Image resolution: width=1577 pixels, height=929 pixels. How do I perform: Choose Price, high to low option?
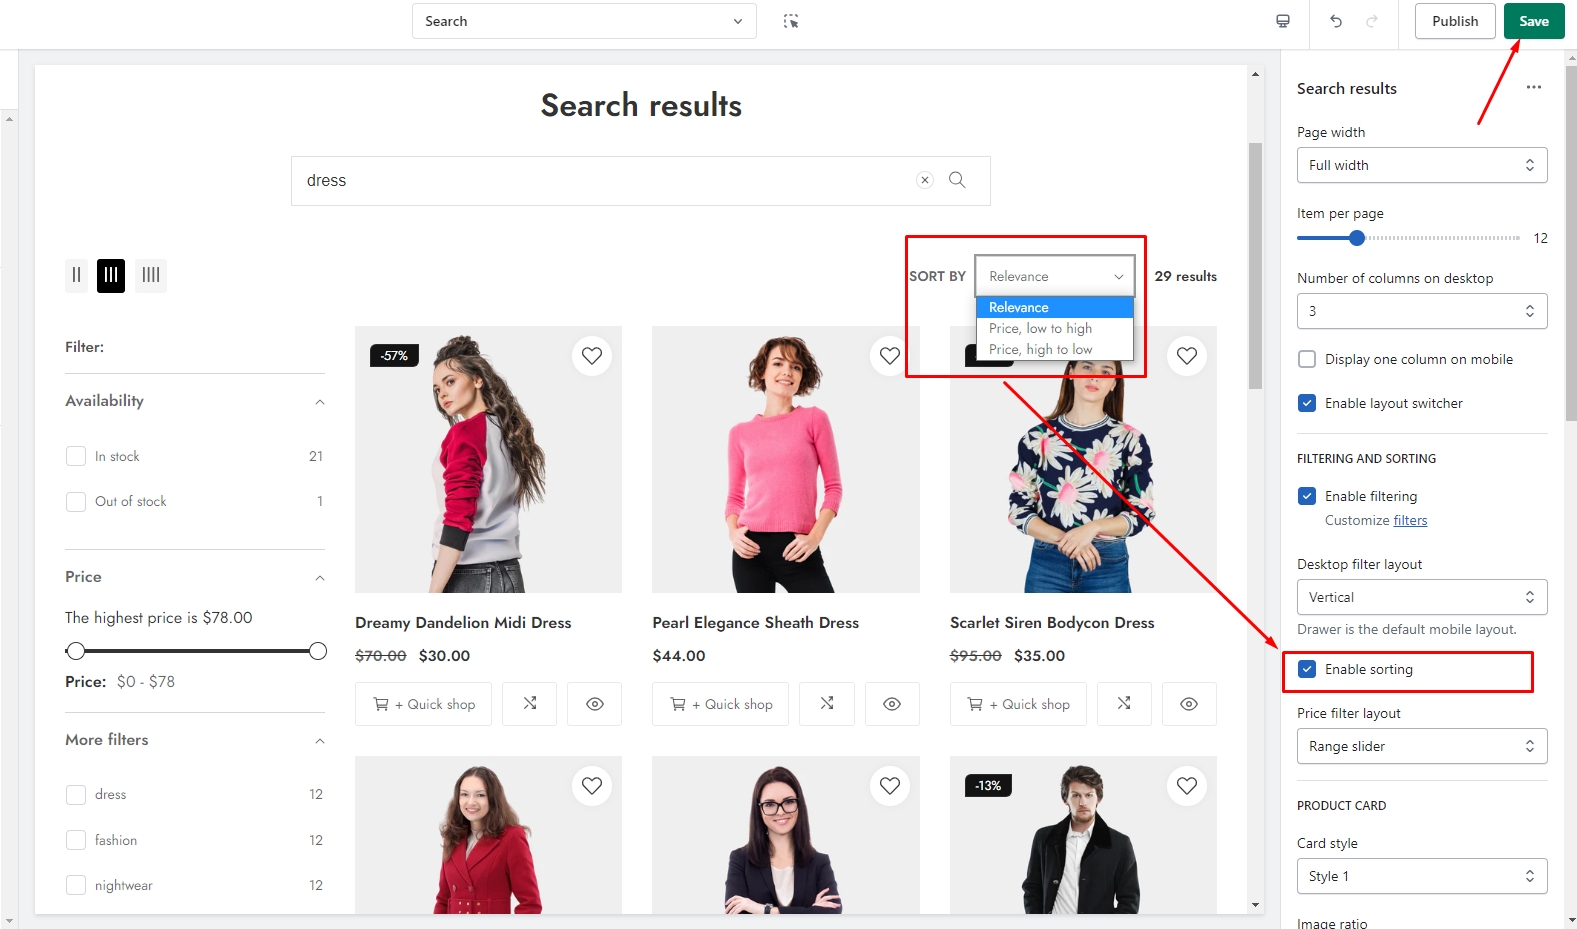click(1040, 349)
